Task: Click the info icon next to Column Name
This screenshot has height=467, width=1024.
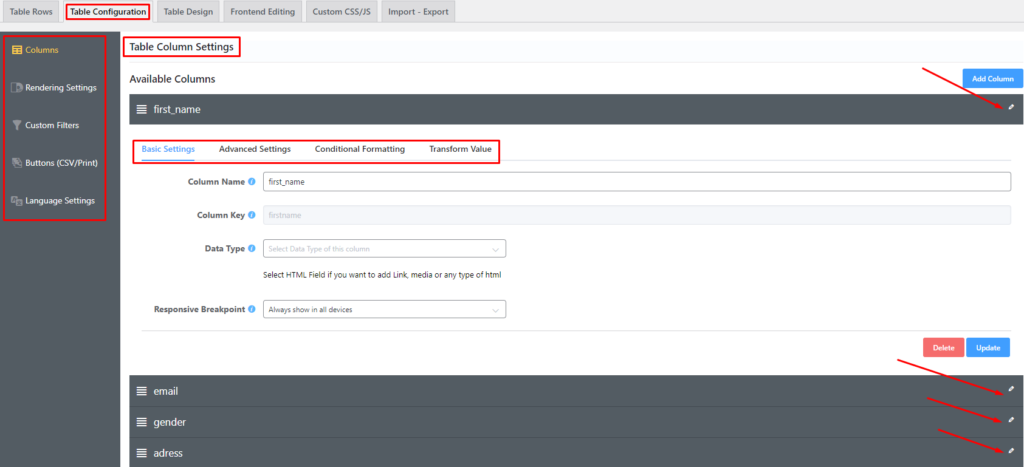Action: pyautogui.click(x=251, y=182)
